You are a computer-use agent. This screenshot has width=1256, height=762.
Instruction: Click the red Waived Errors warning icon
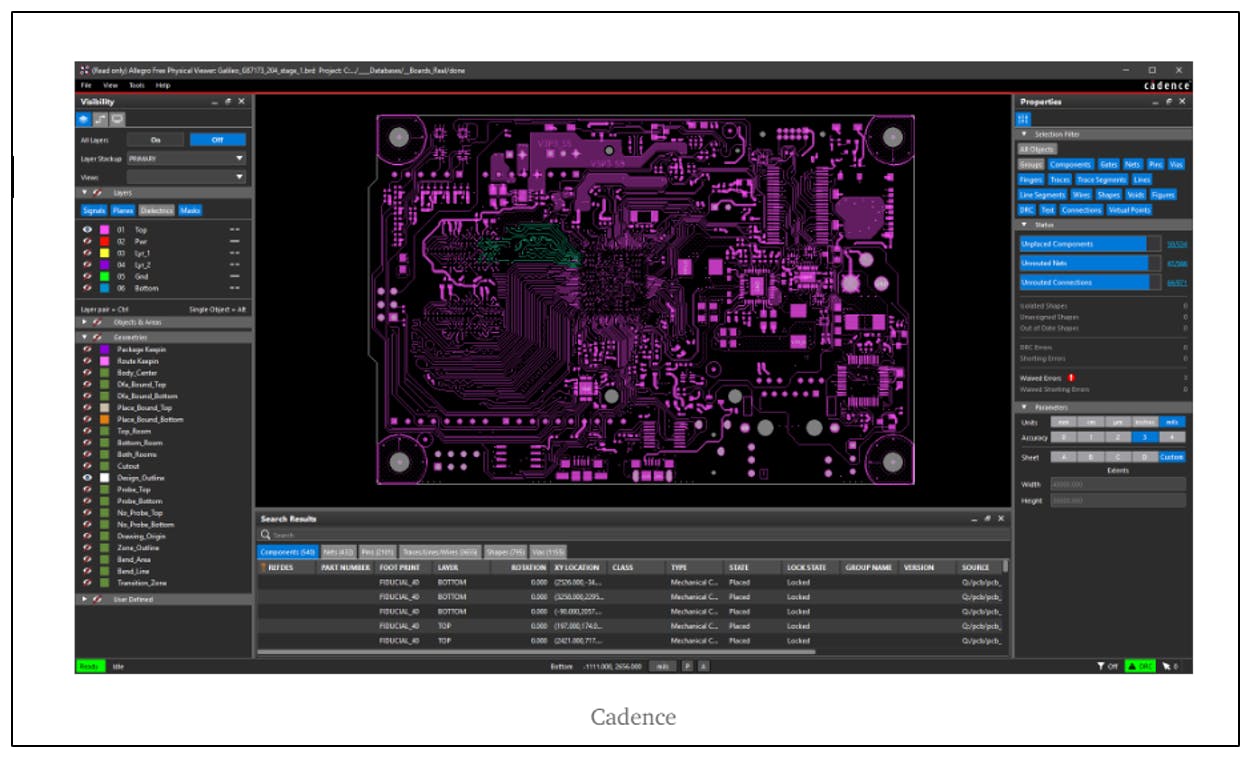click(1071, 378)
